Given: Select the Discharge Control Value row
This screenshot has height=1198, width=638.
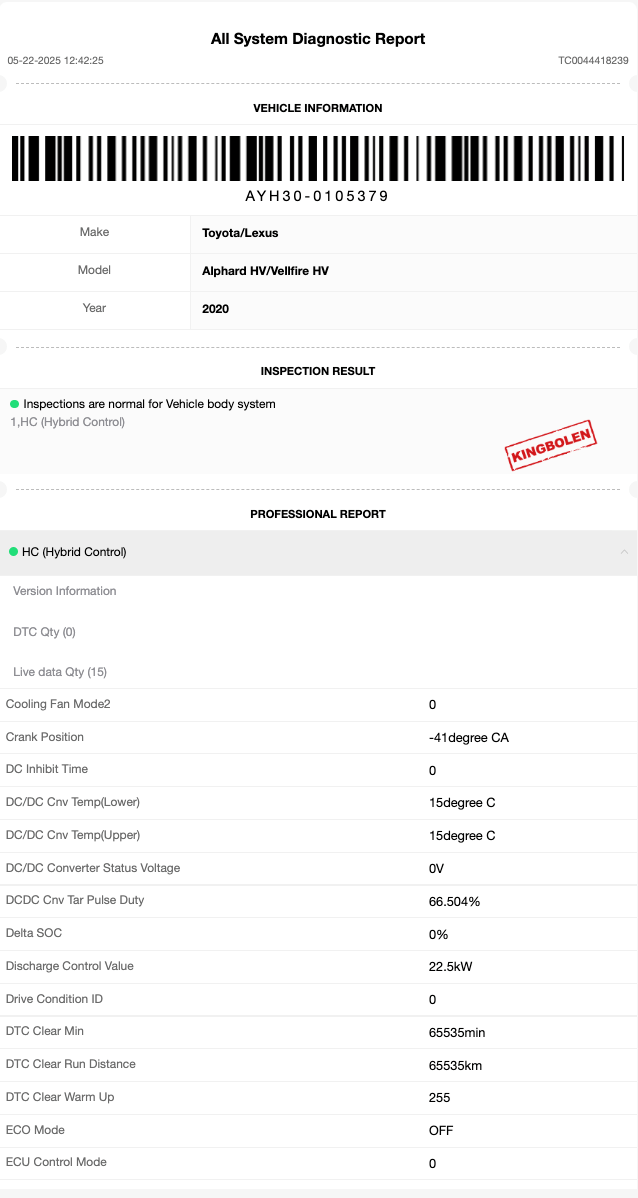Looking at the screenshot, I should pos(319,966).
